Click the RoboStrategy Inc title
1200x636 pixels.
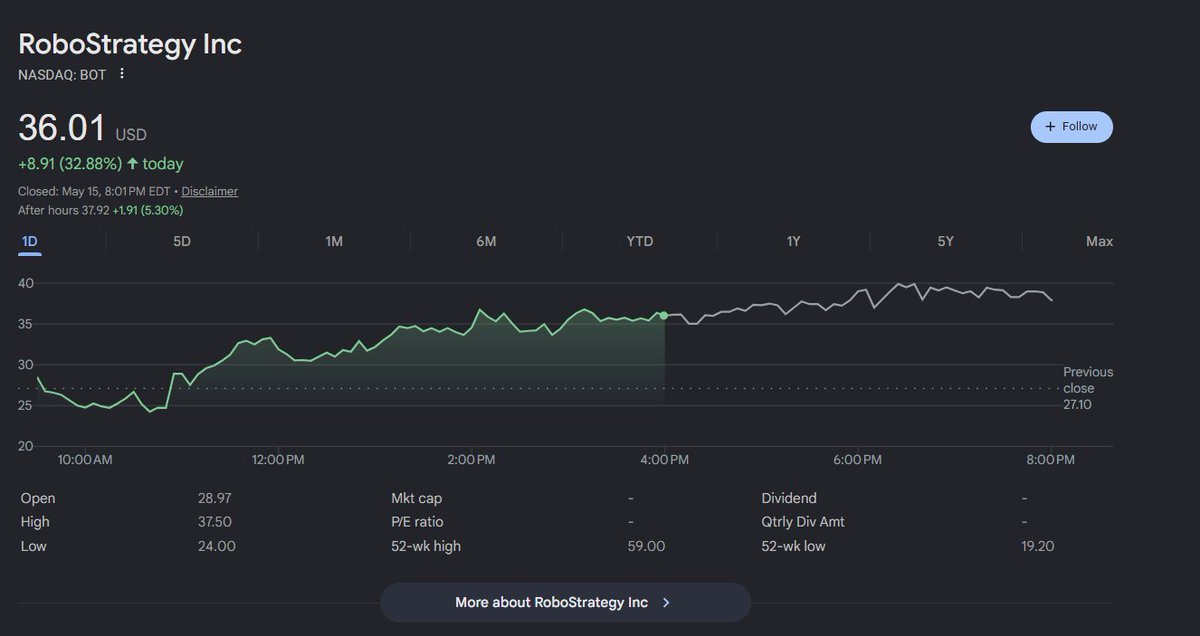(130, 44)
